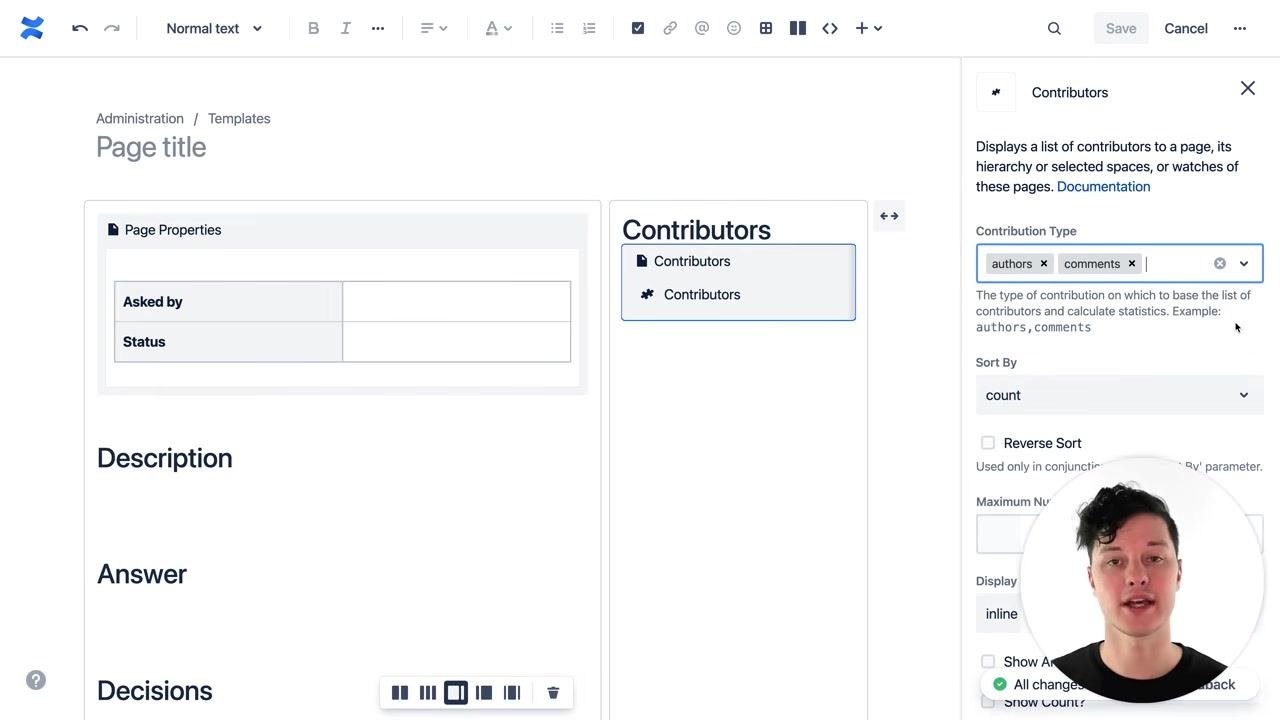
Task: Select three-column layout
Action: [428, 692]
